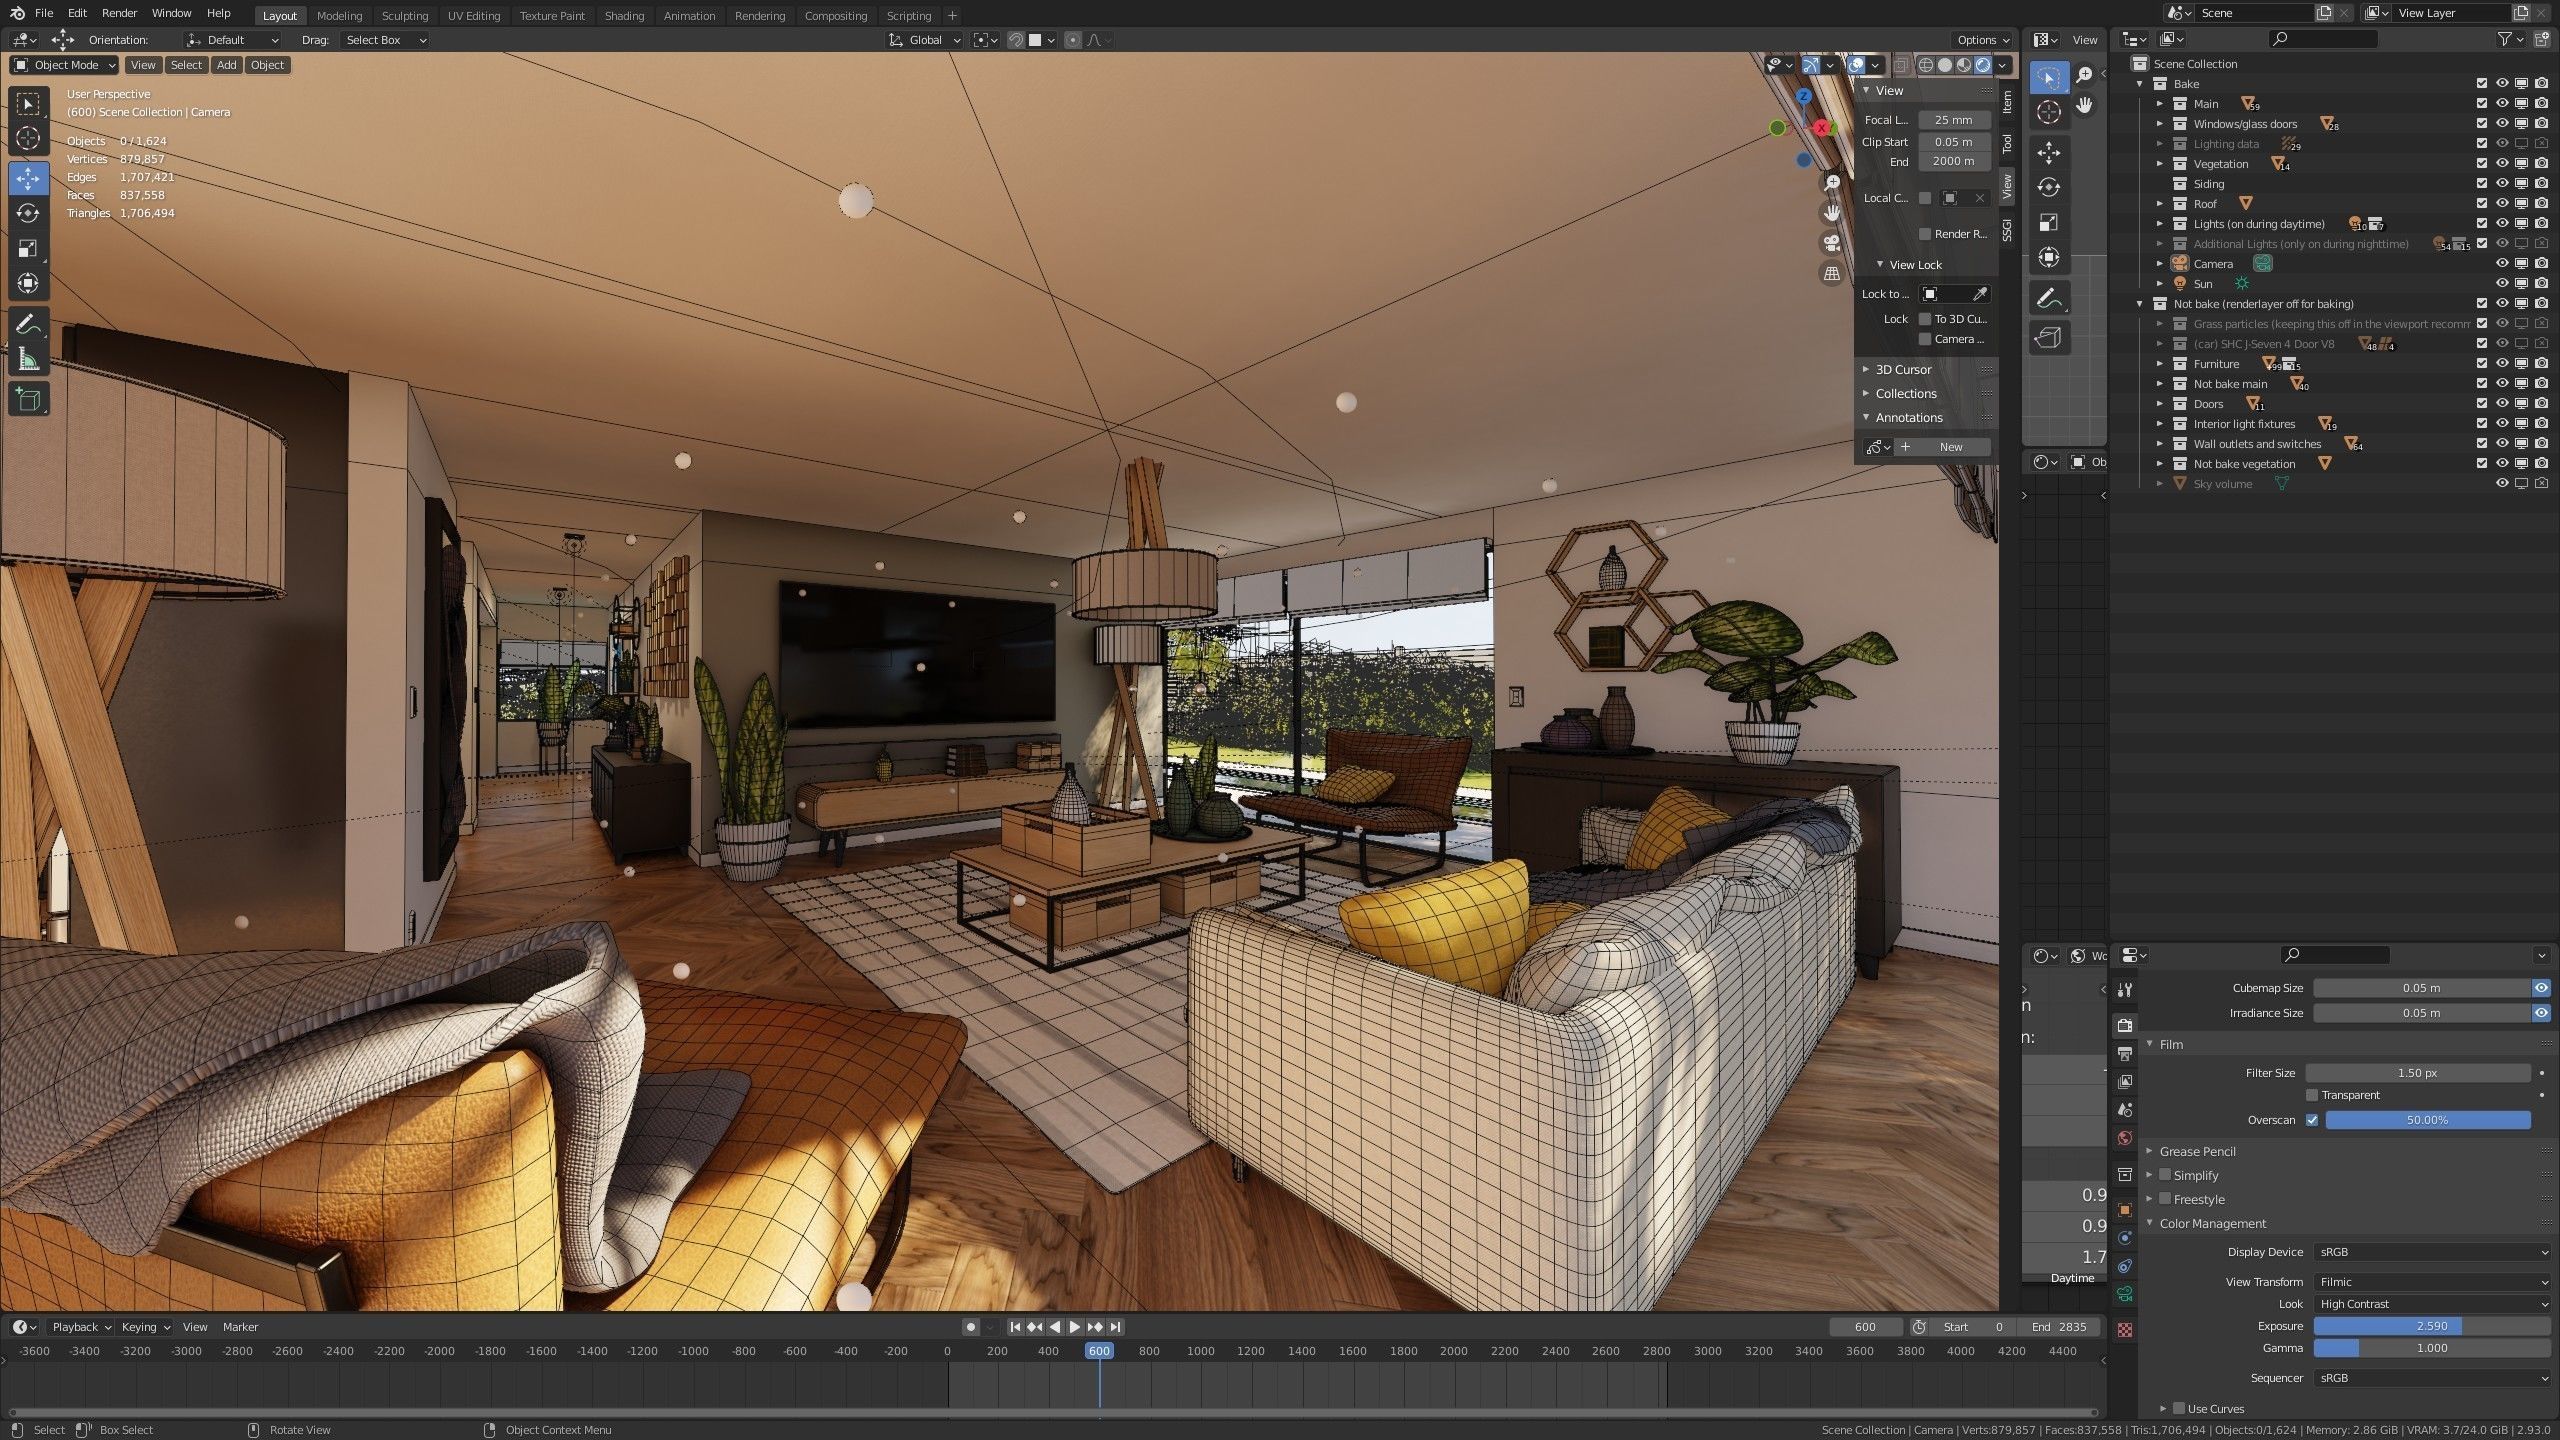2560x1440 pixels.
Task: Click the timeline Marker menu
Action: point(240,1327)
